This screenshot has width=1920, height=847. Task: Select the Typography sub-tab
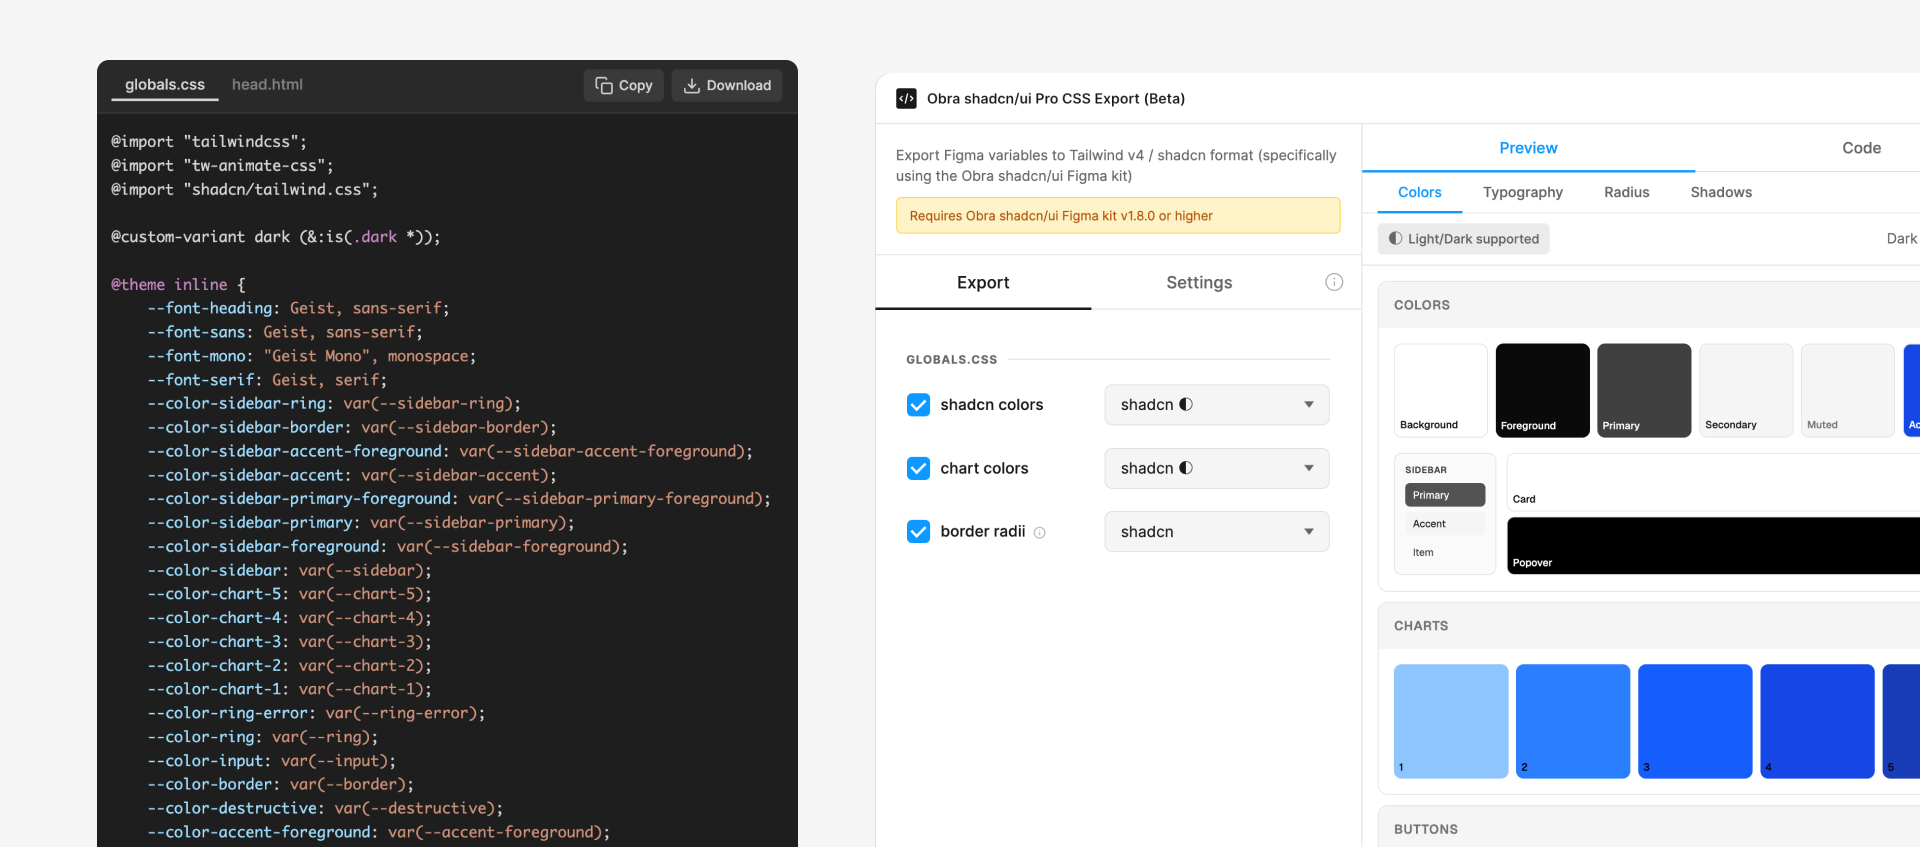point(1522,192)
